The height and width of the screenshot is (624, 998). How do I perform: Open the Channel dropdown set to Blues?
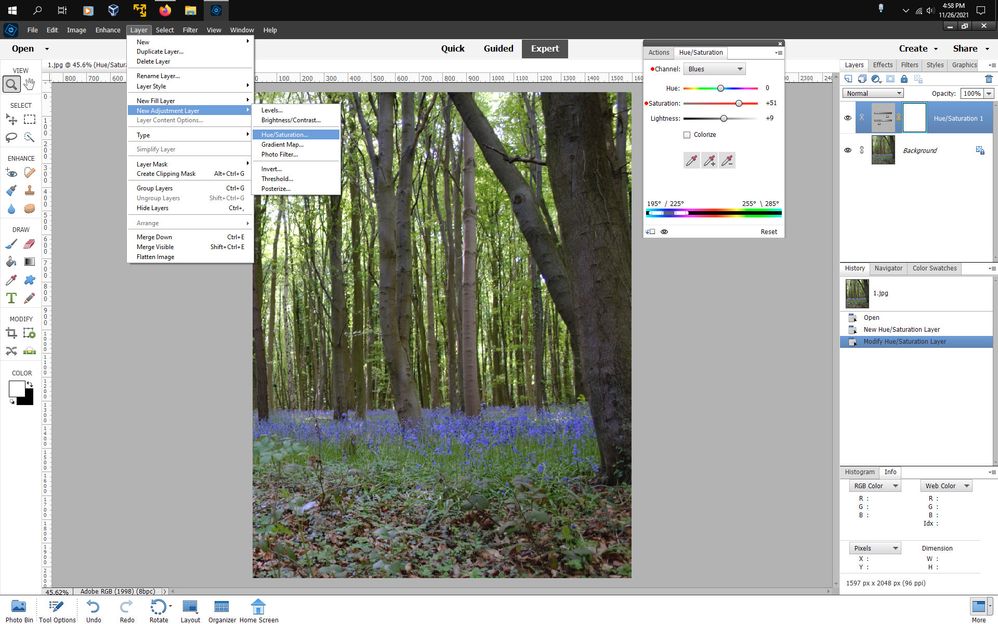click(714, 69)
